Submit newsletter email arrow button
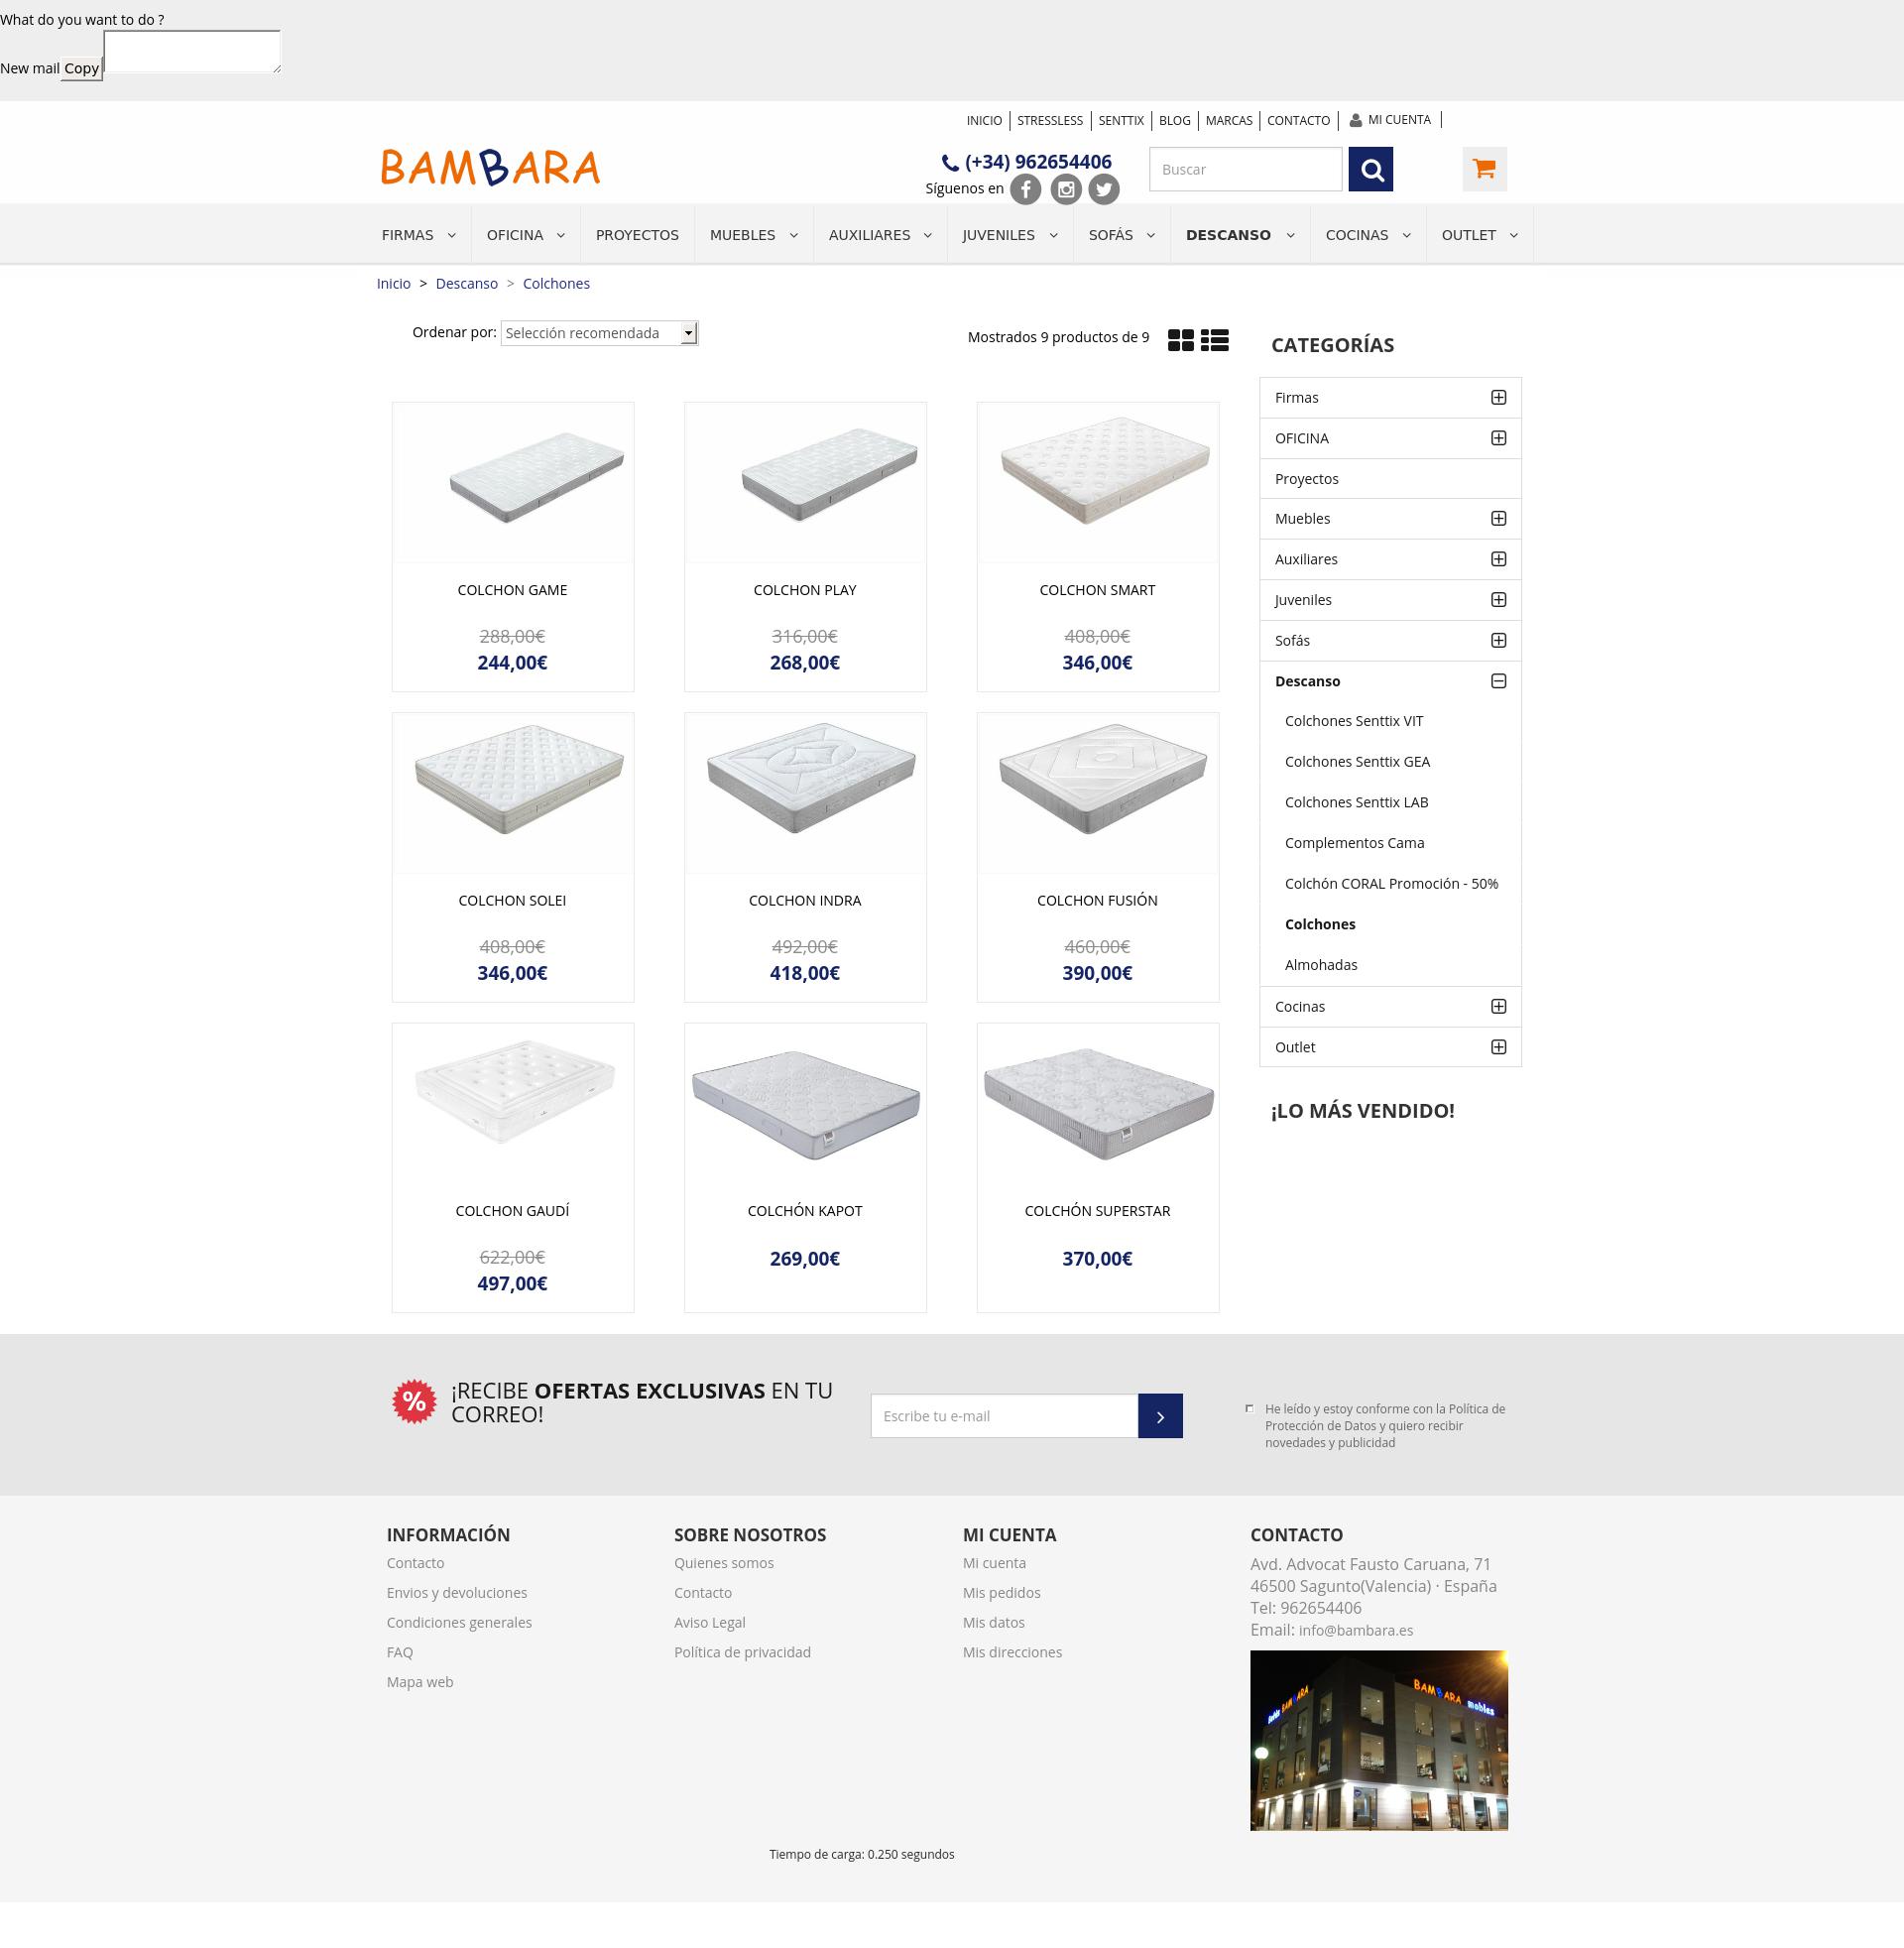Screen dimensions: 1904x1948 coord(1160,1416)
